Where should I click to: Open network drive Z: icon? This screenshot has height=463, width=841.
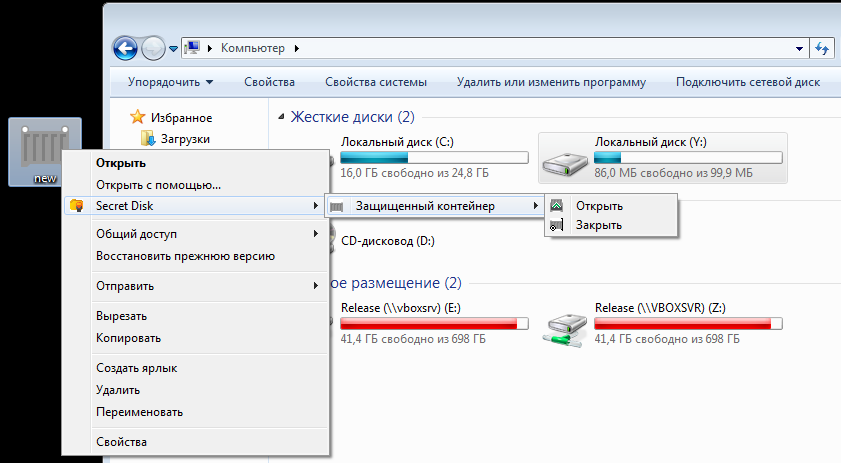(565, 324)
